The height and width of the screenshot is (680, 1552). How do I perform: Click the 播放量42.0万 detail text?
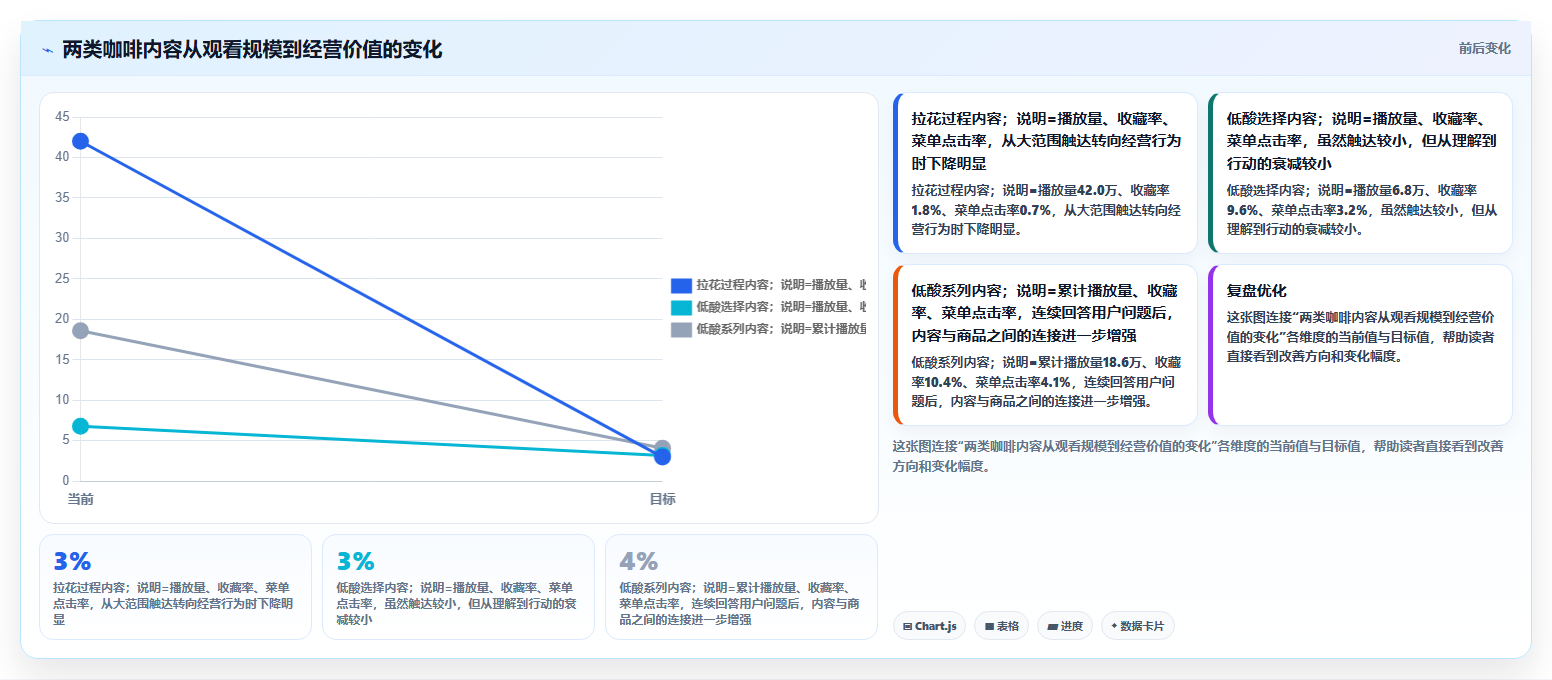click(x=1084, y=190)
